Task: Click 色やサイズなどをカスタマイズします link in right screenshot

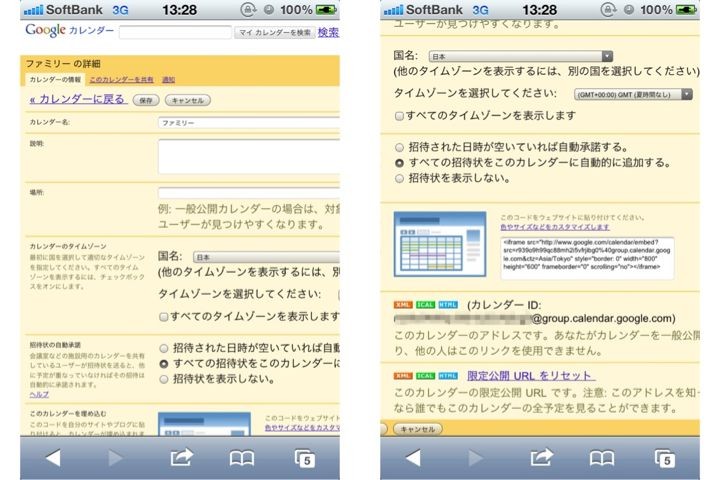Action: (555, 227)
